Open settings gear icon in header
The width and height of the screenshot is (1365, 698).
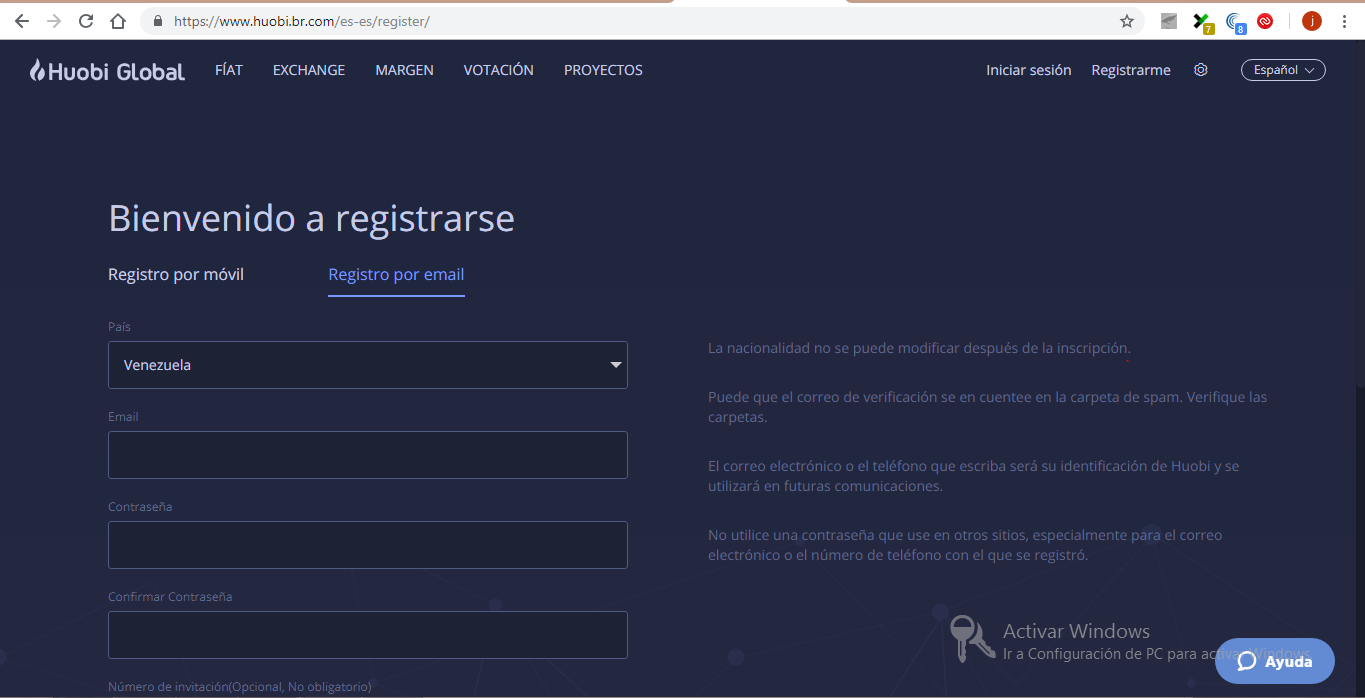click(x=1201, y=70)
